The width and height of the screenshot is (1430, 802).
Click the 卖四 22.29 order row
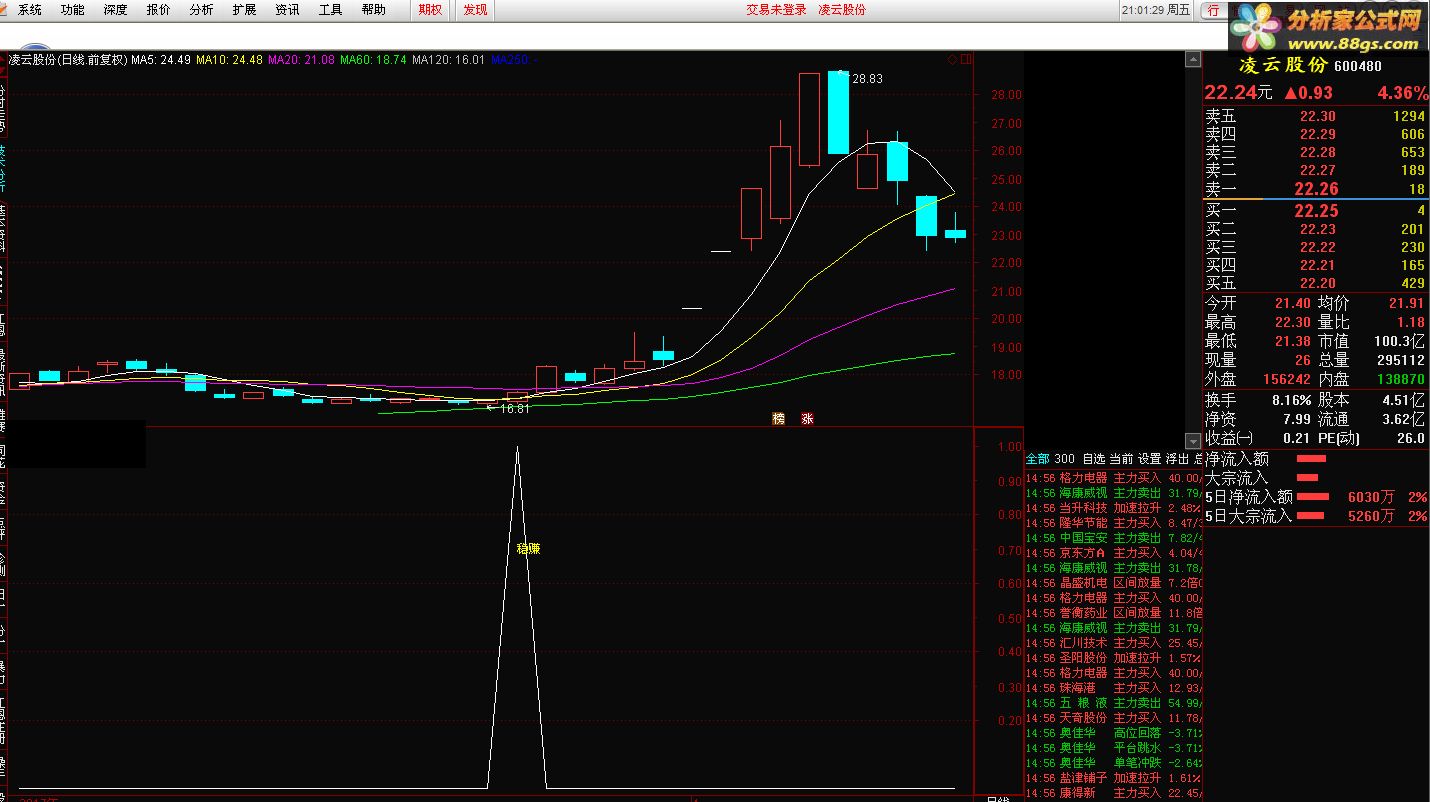click(1316, 134)
